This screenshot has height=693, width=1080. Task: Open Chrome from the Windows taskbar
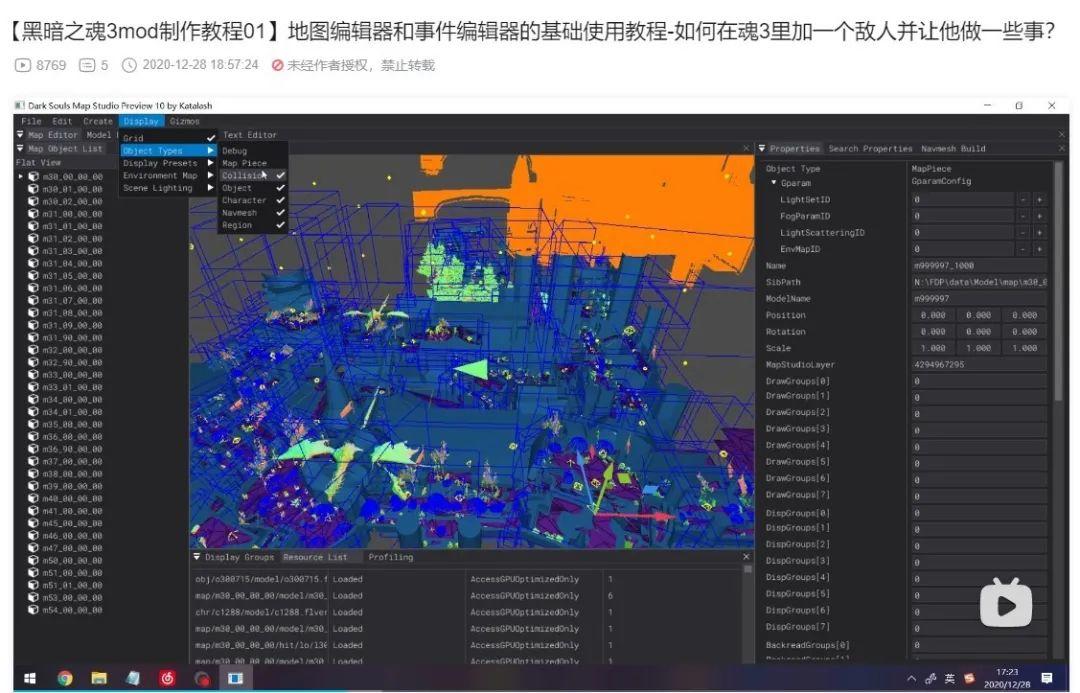(x=65, y=678)
